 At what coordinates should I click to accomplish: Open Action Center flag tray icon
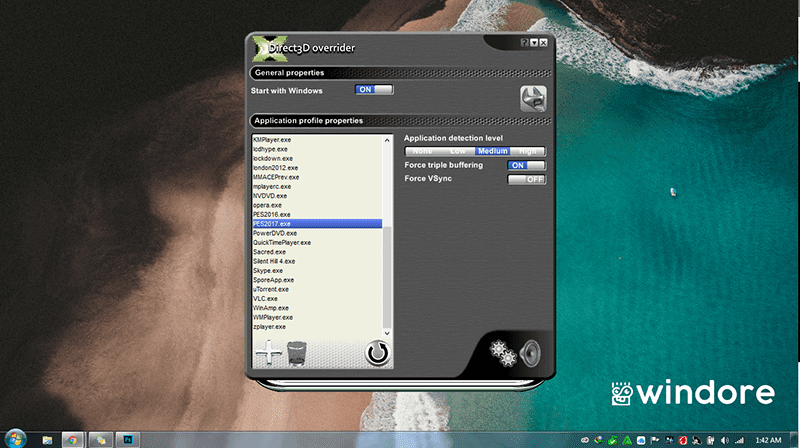[655, 440]
